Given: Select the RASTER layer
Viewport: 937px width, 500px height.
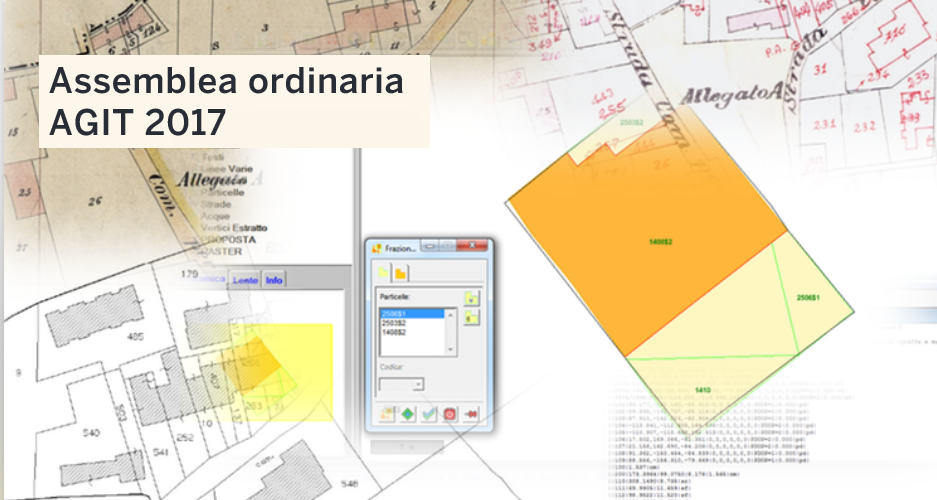Looking at the screenshot, I should 221,251.
